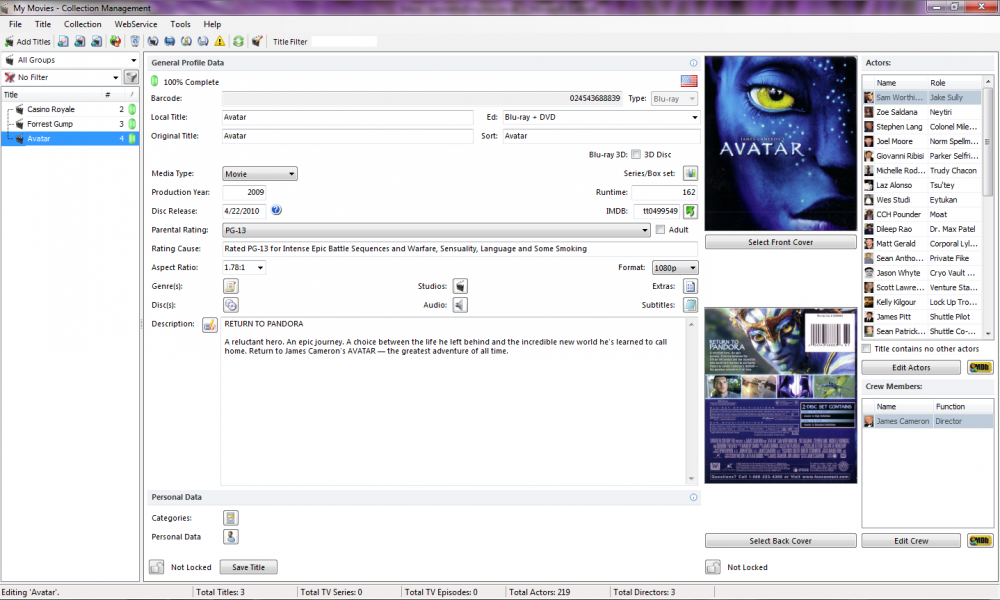
Task: Select Casino Royale in the title list
Action: [x=50, y=109]
